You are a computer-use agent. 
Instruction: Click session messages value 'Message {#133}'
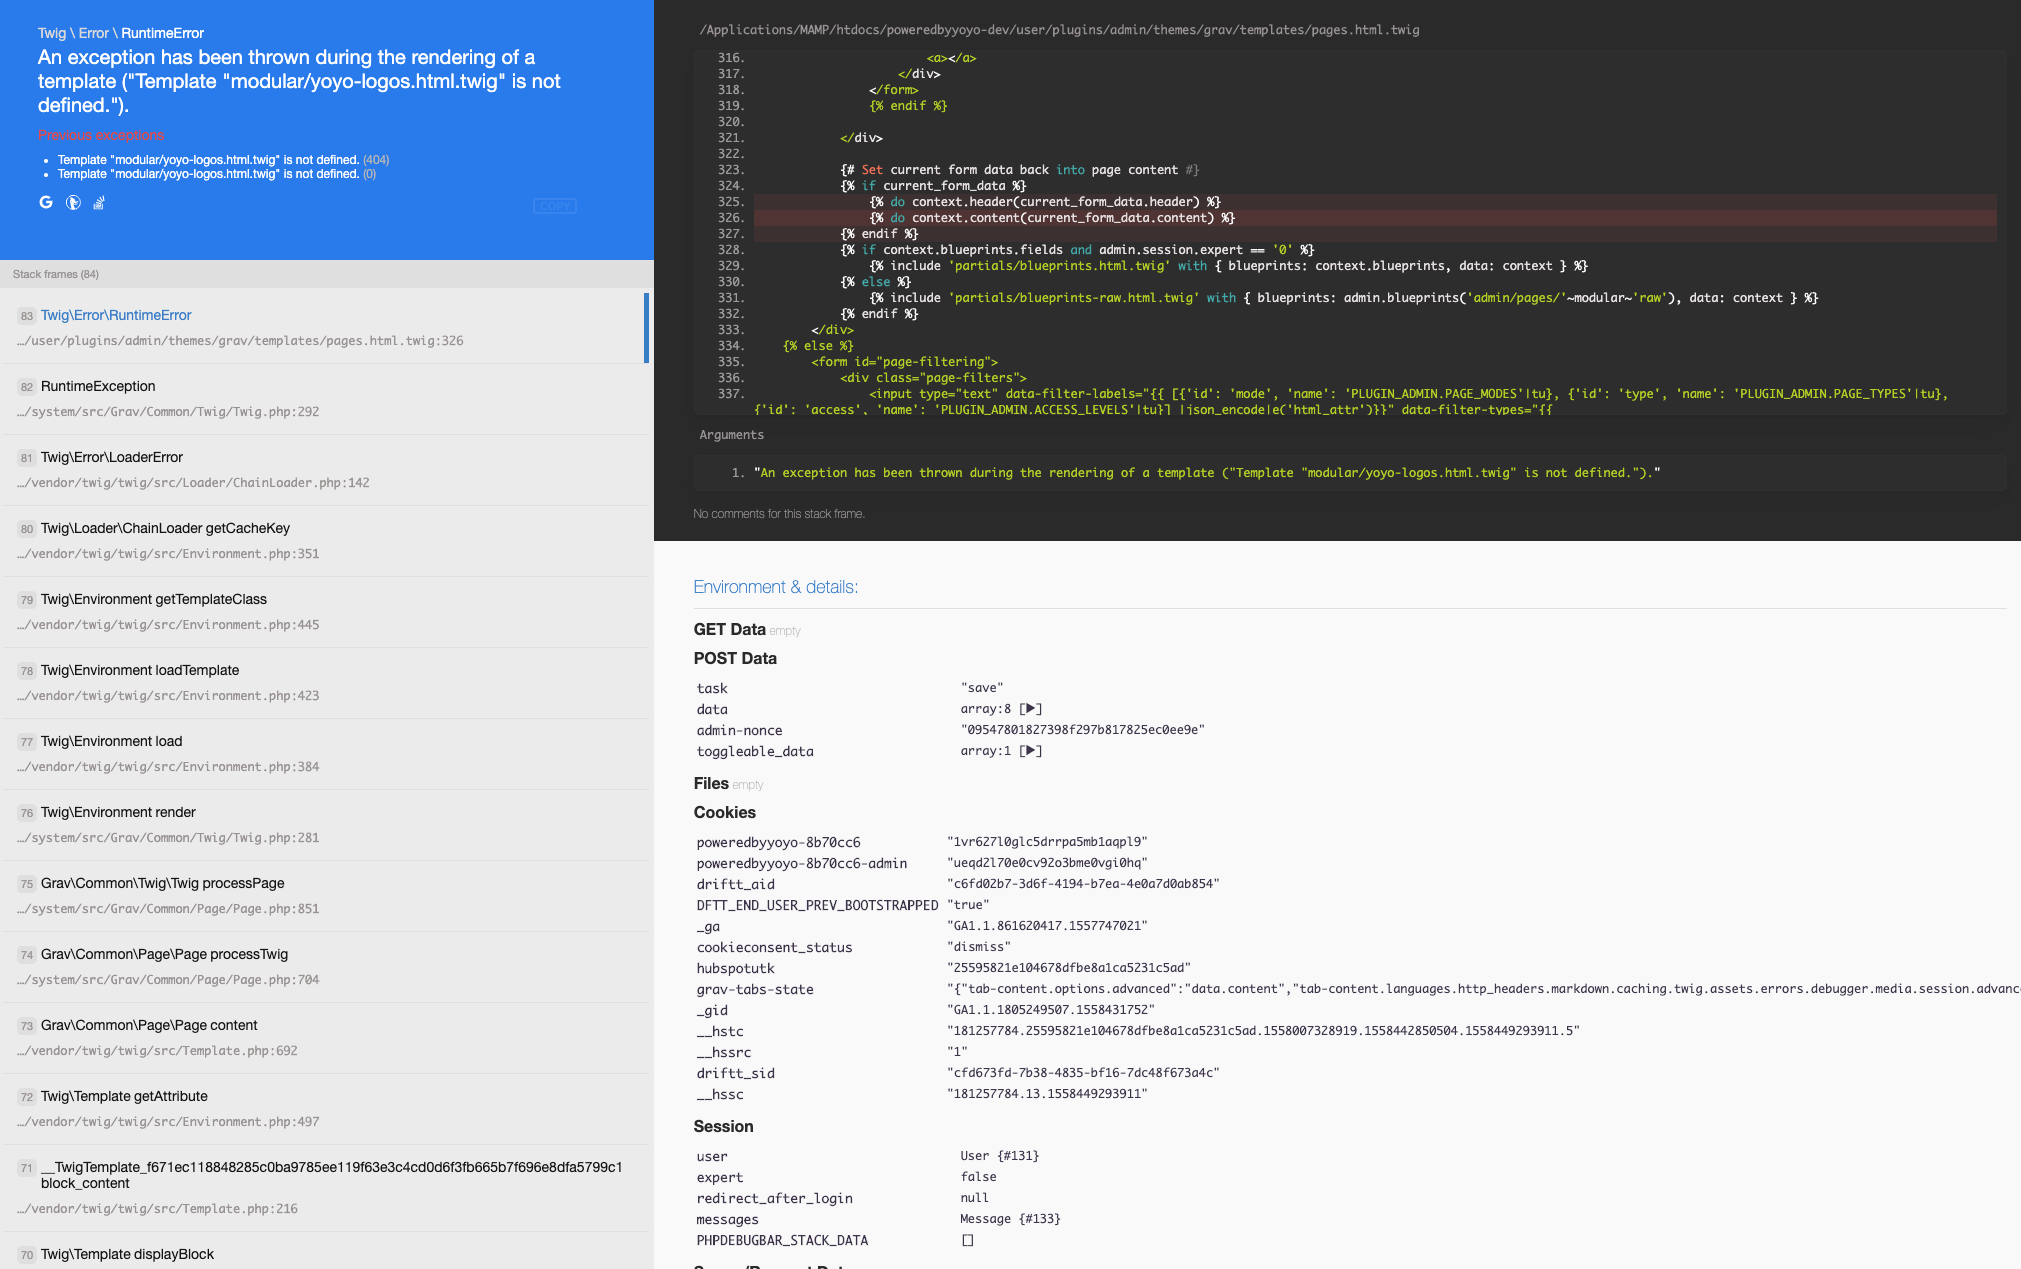(1010, 1219)
